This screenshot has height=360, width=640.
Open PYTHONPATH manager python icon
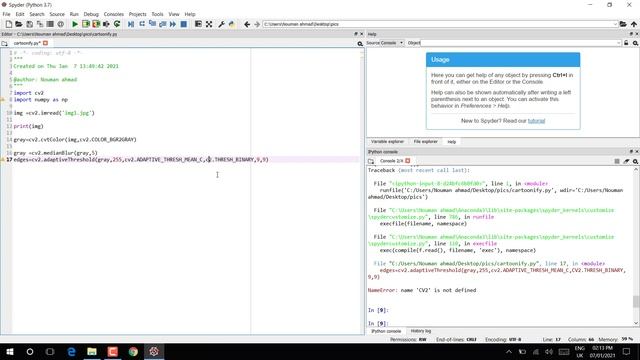(x=232, y=24)
